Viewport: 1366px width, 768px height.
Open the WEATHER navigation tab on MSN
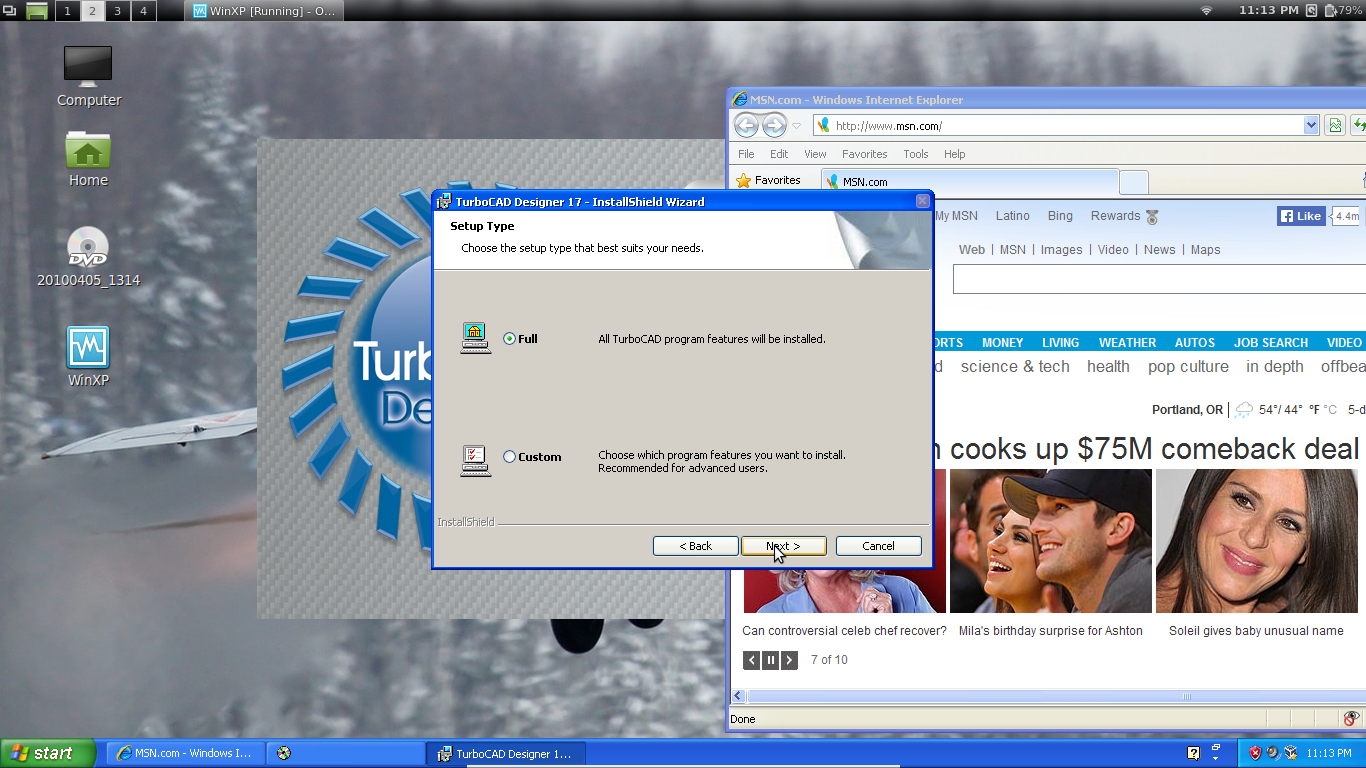coord(1127,343)
